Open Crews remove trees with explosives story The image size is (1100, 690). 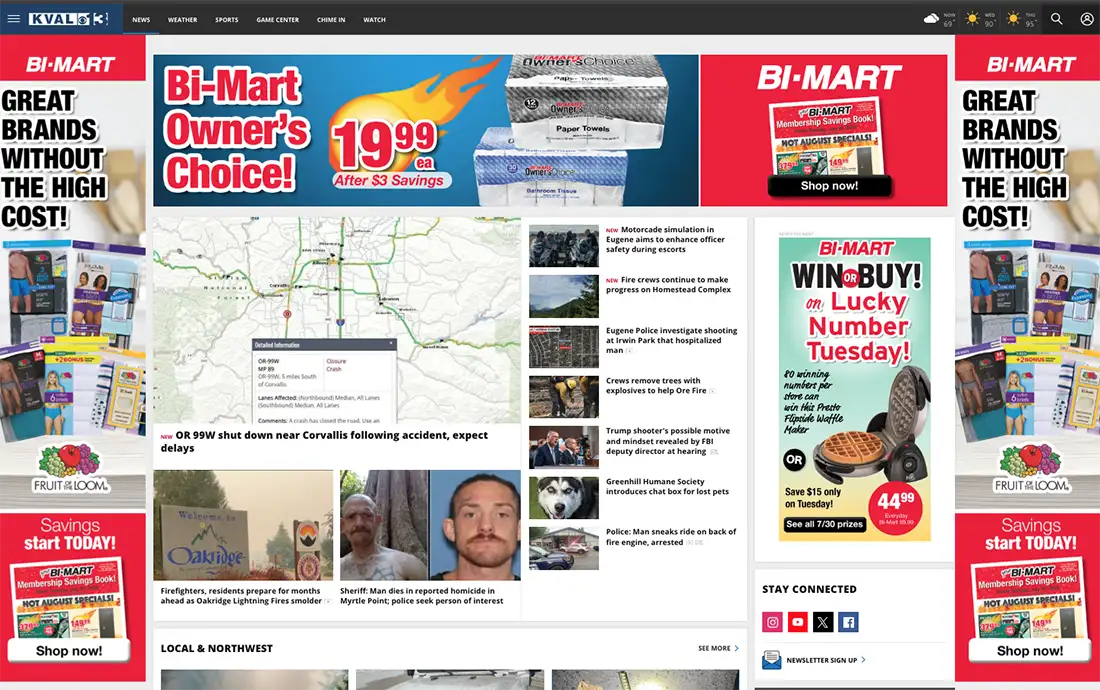coord(657,386)
